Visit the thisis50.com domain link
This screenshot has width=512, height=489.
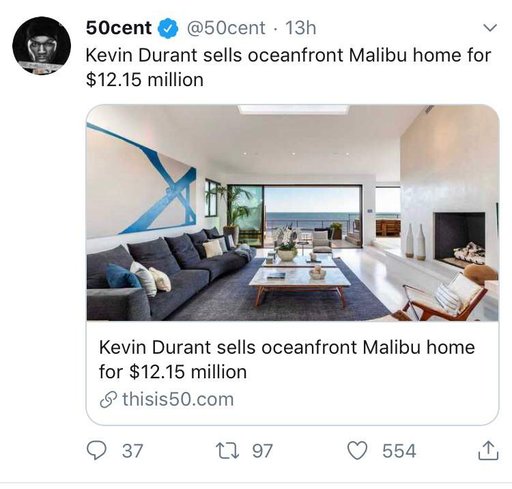[x=178, y=399]
